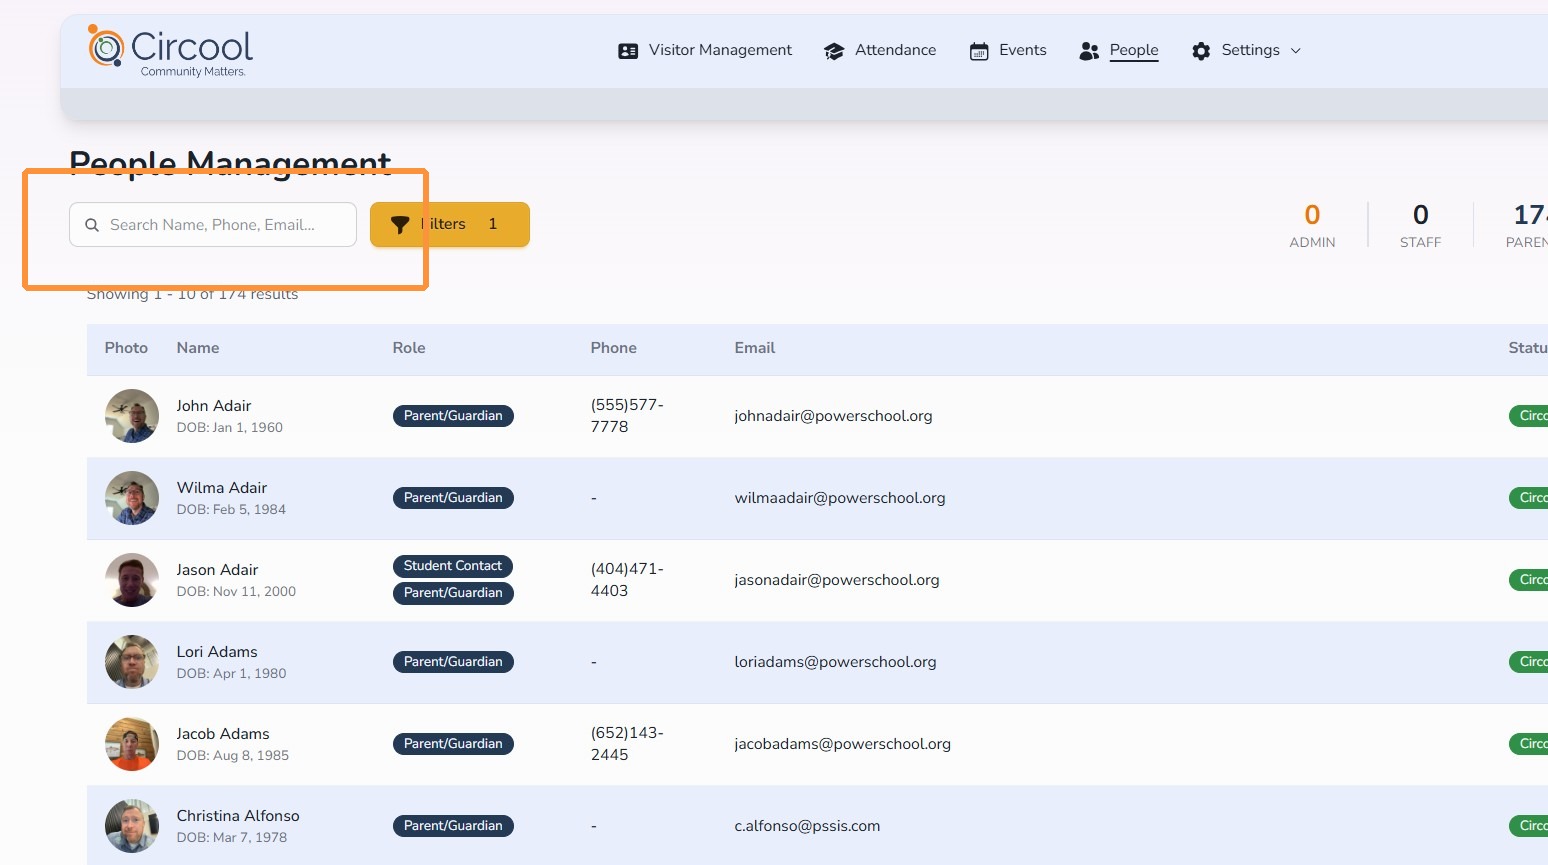Viewport: 1548px width, 865px height.
Task: Select the name Wilma Adair
Action: coord(222,488)
